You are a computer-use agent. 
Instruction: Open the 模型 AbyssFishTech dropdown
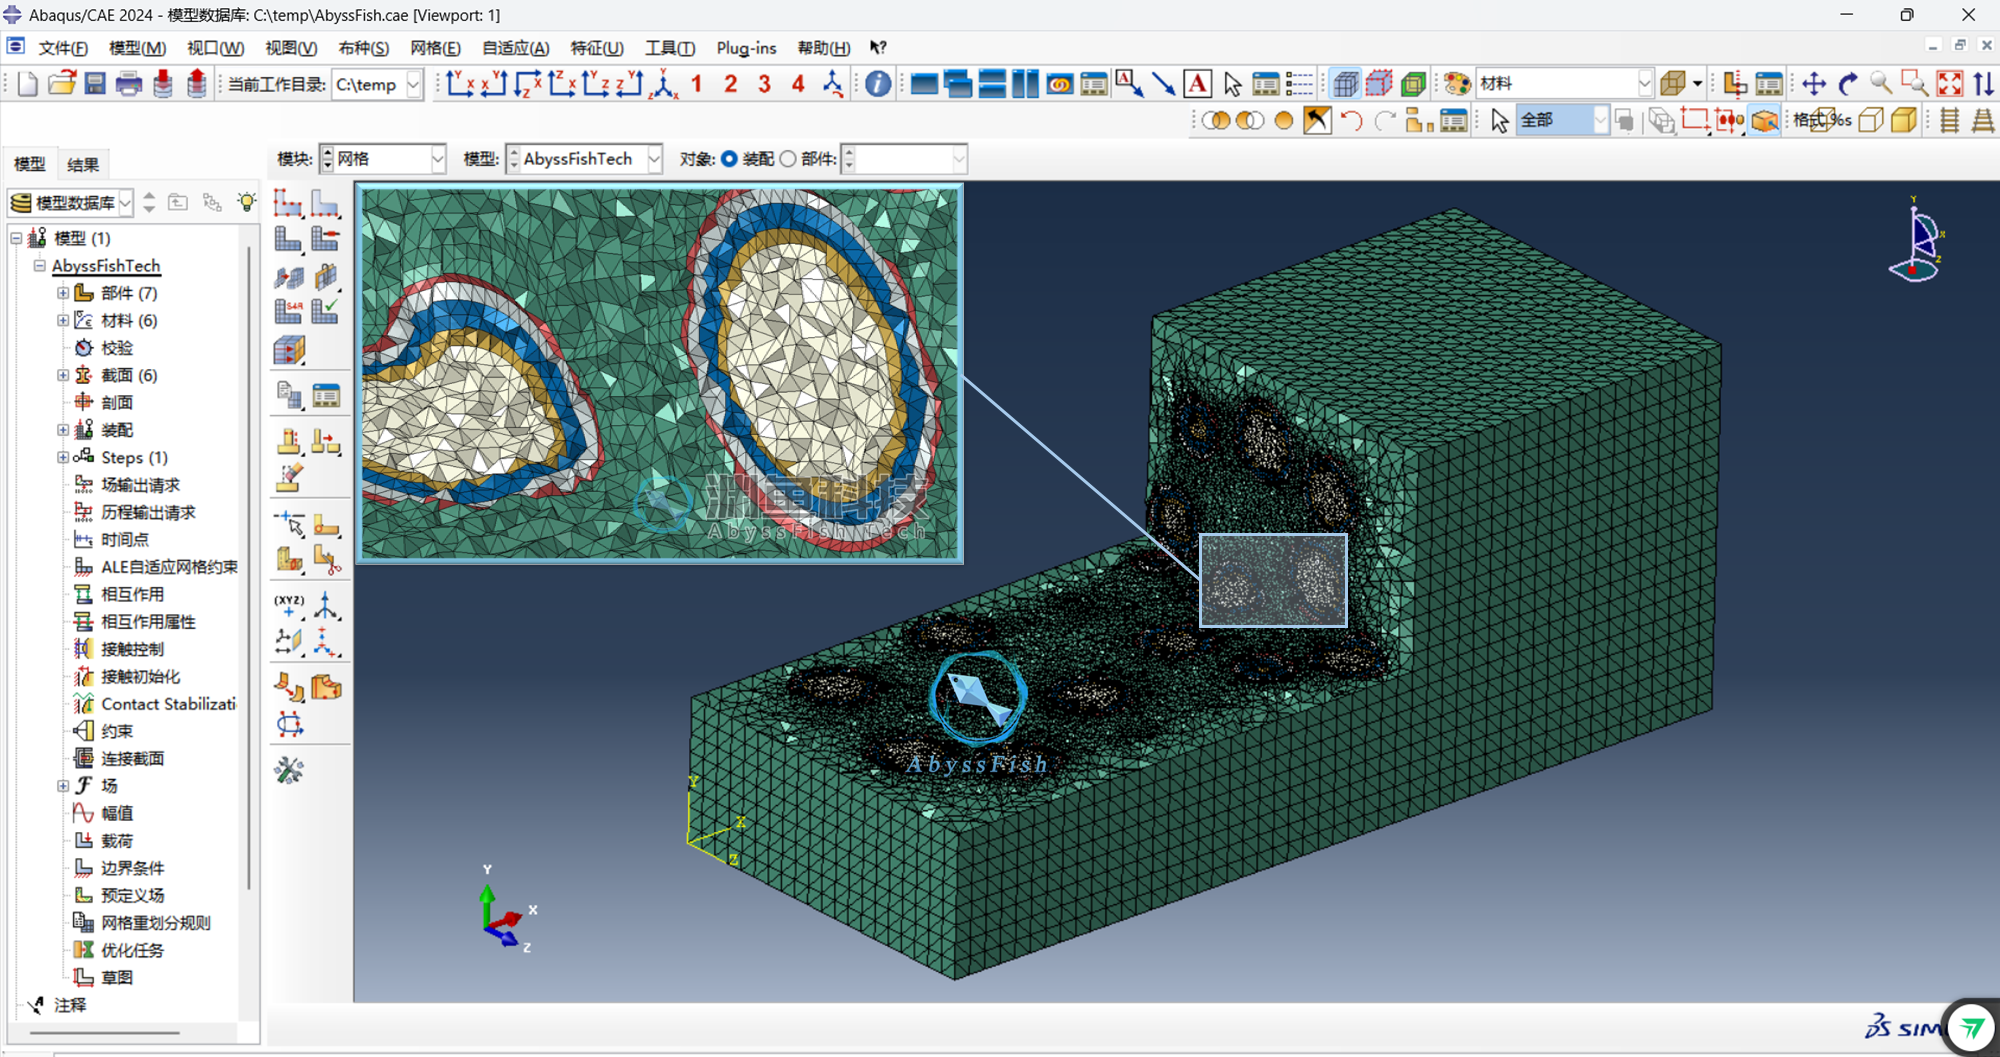[653, 159]
